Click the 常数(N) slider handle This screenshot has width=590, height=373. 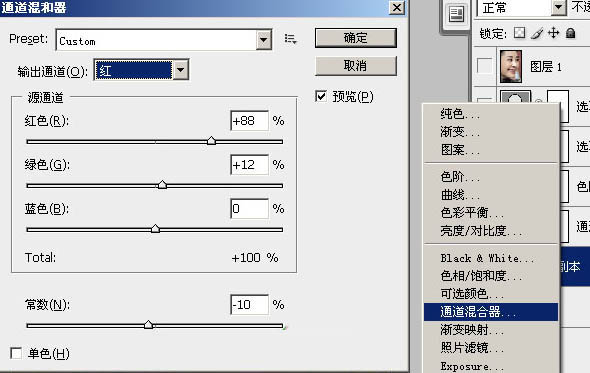tap(149, 324)
